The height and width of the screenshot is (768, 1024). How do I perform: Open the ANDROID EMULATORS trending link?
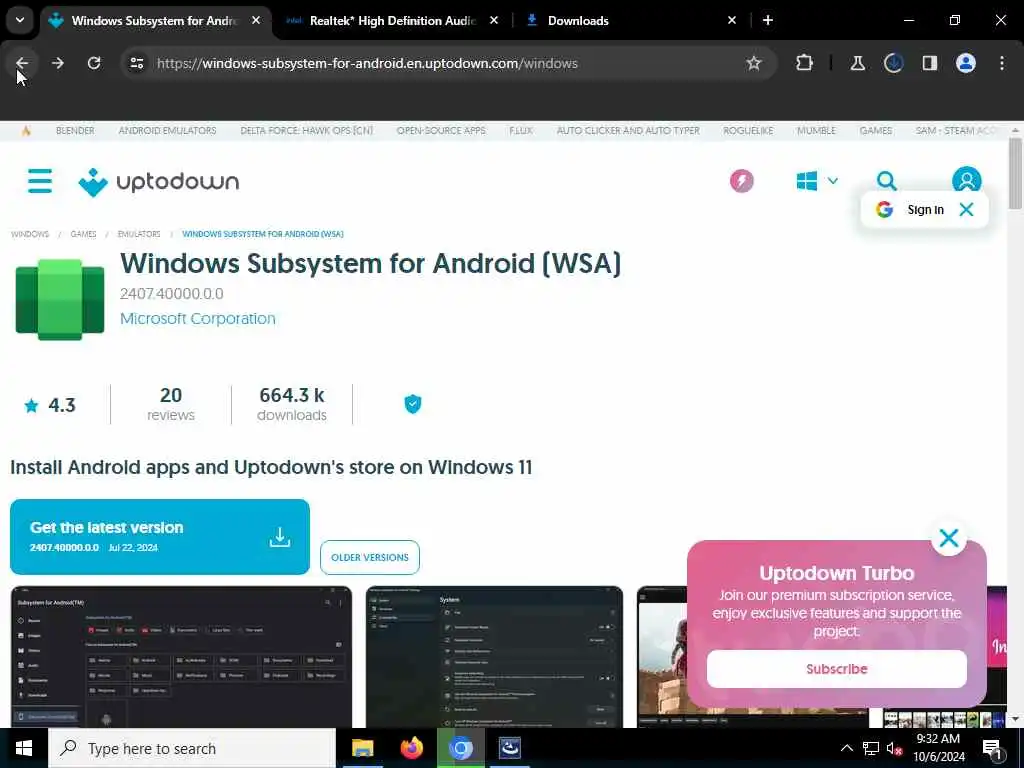coord(167,131)
